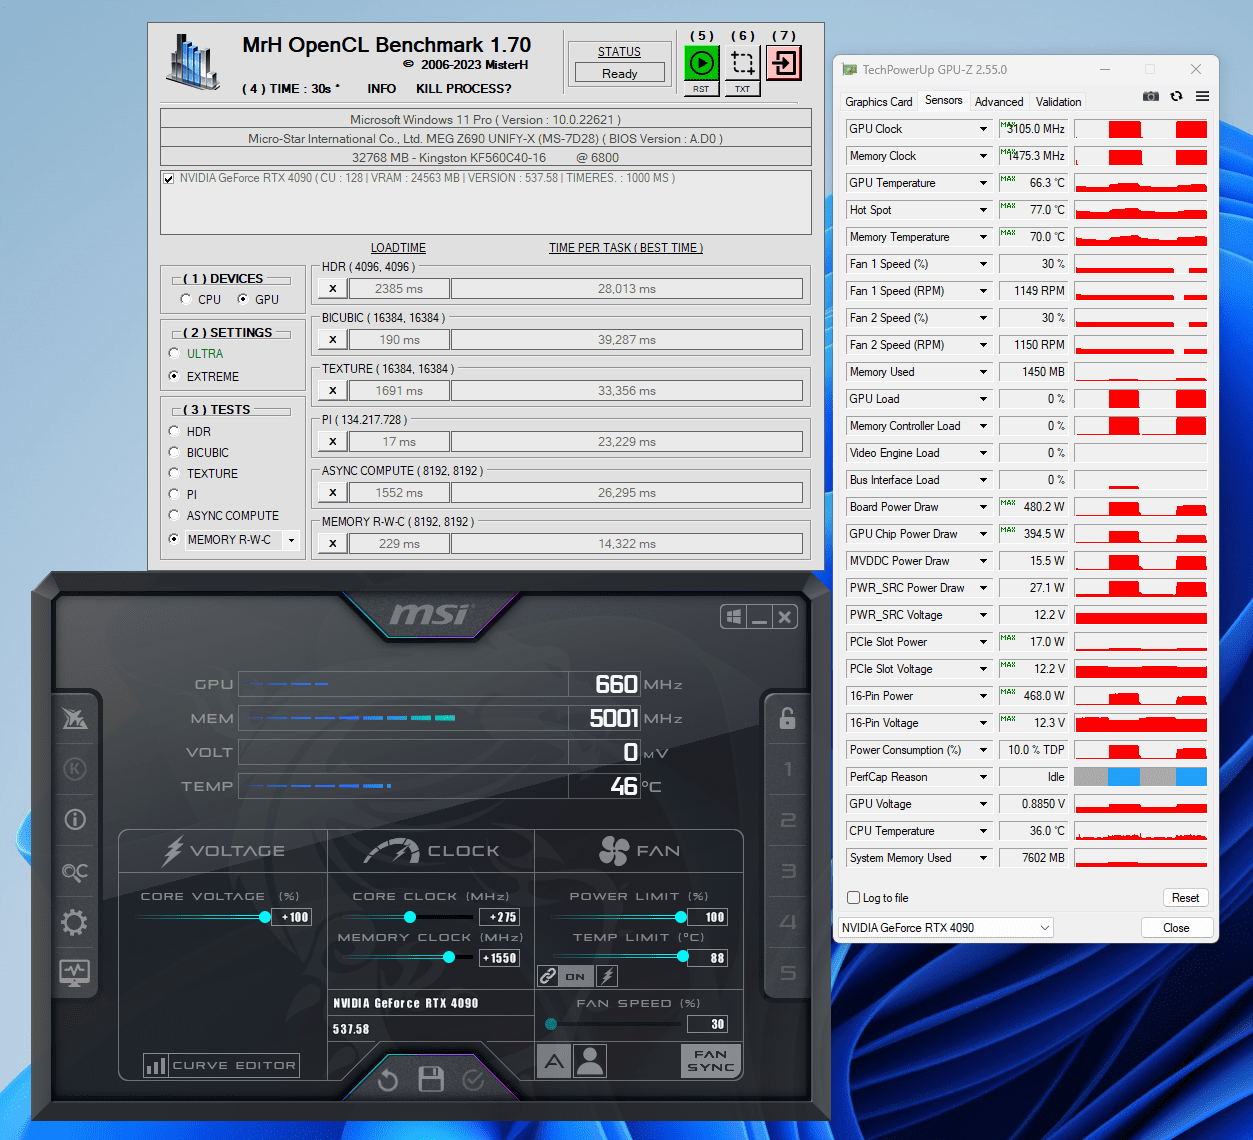This screenshot has height=1140, width=1253.
Task: Click INFO in MrH Benchmark header
Action: (x=381, y=89)
